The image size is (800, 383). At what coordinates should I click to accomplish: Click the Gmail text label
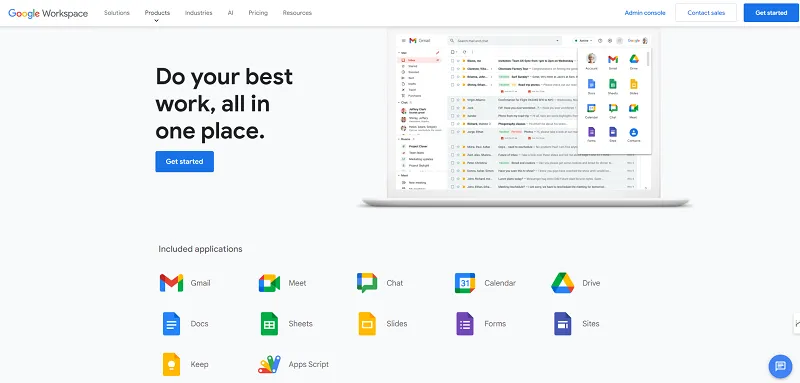201,283
